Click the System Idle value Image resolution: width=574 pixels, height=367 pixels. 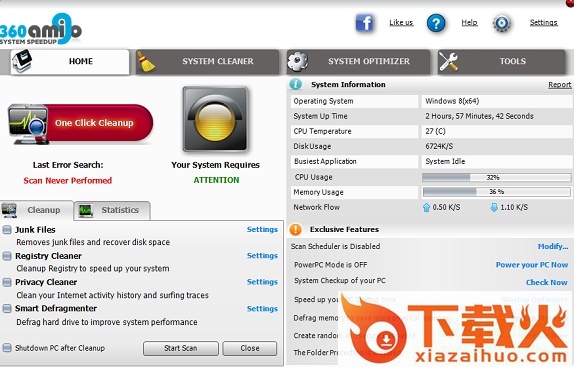click(x=445, y=161)
